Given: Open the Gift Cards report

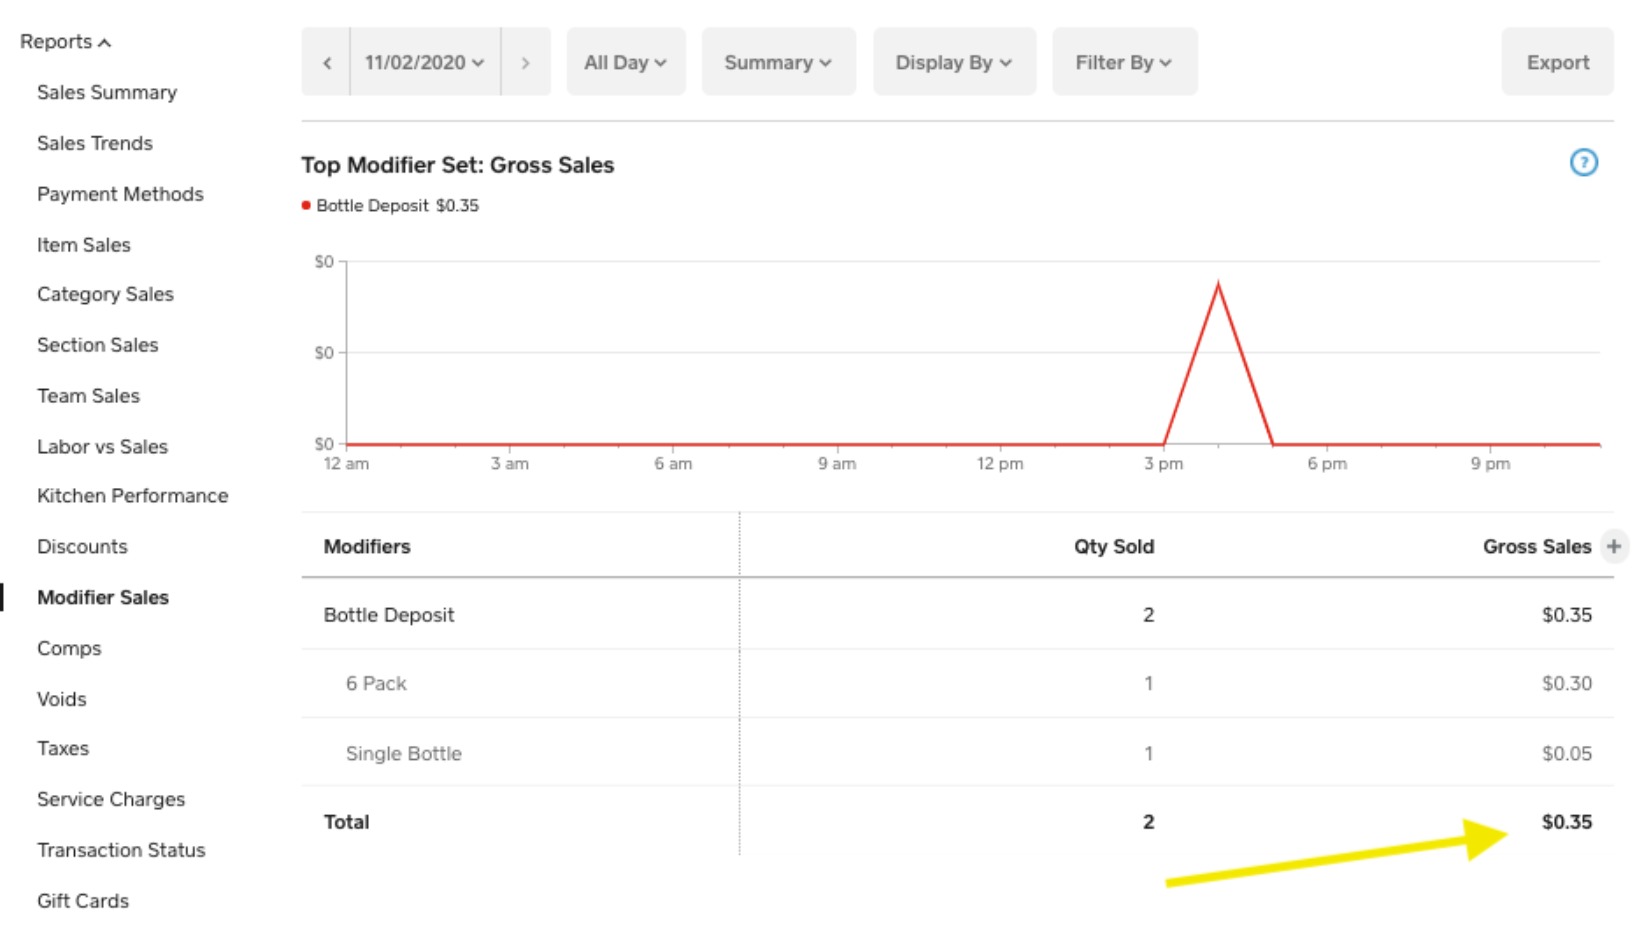Looking at the screenshot, I should coord(83,901).
